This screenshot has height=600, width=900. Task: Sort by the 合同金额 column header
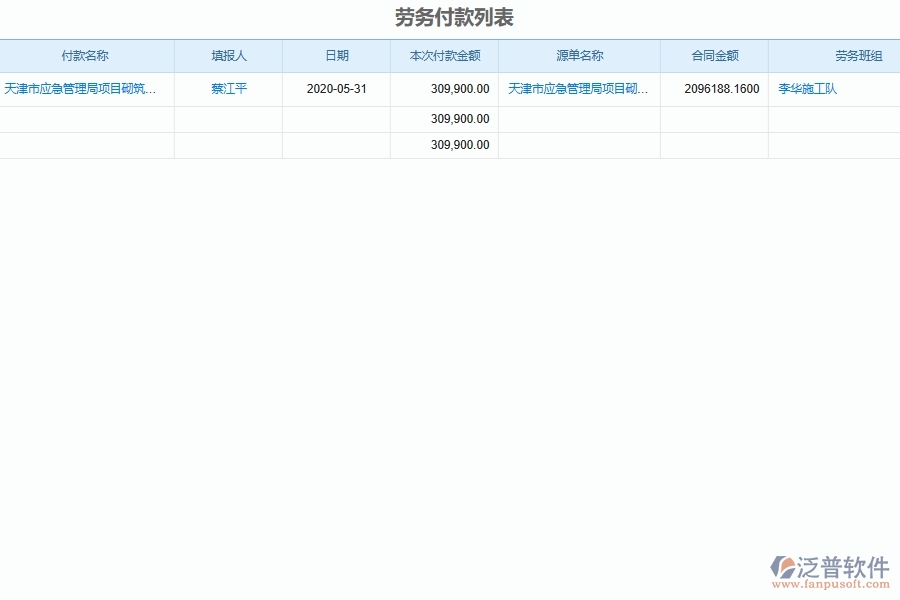tap(714, 56)
